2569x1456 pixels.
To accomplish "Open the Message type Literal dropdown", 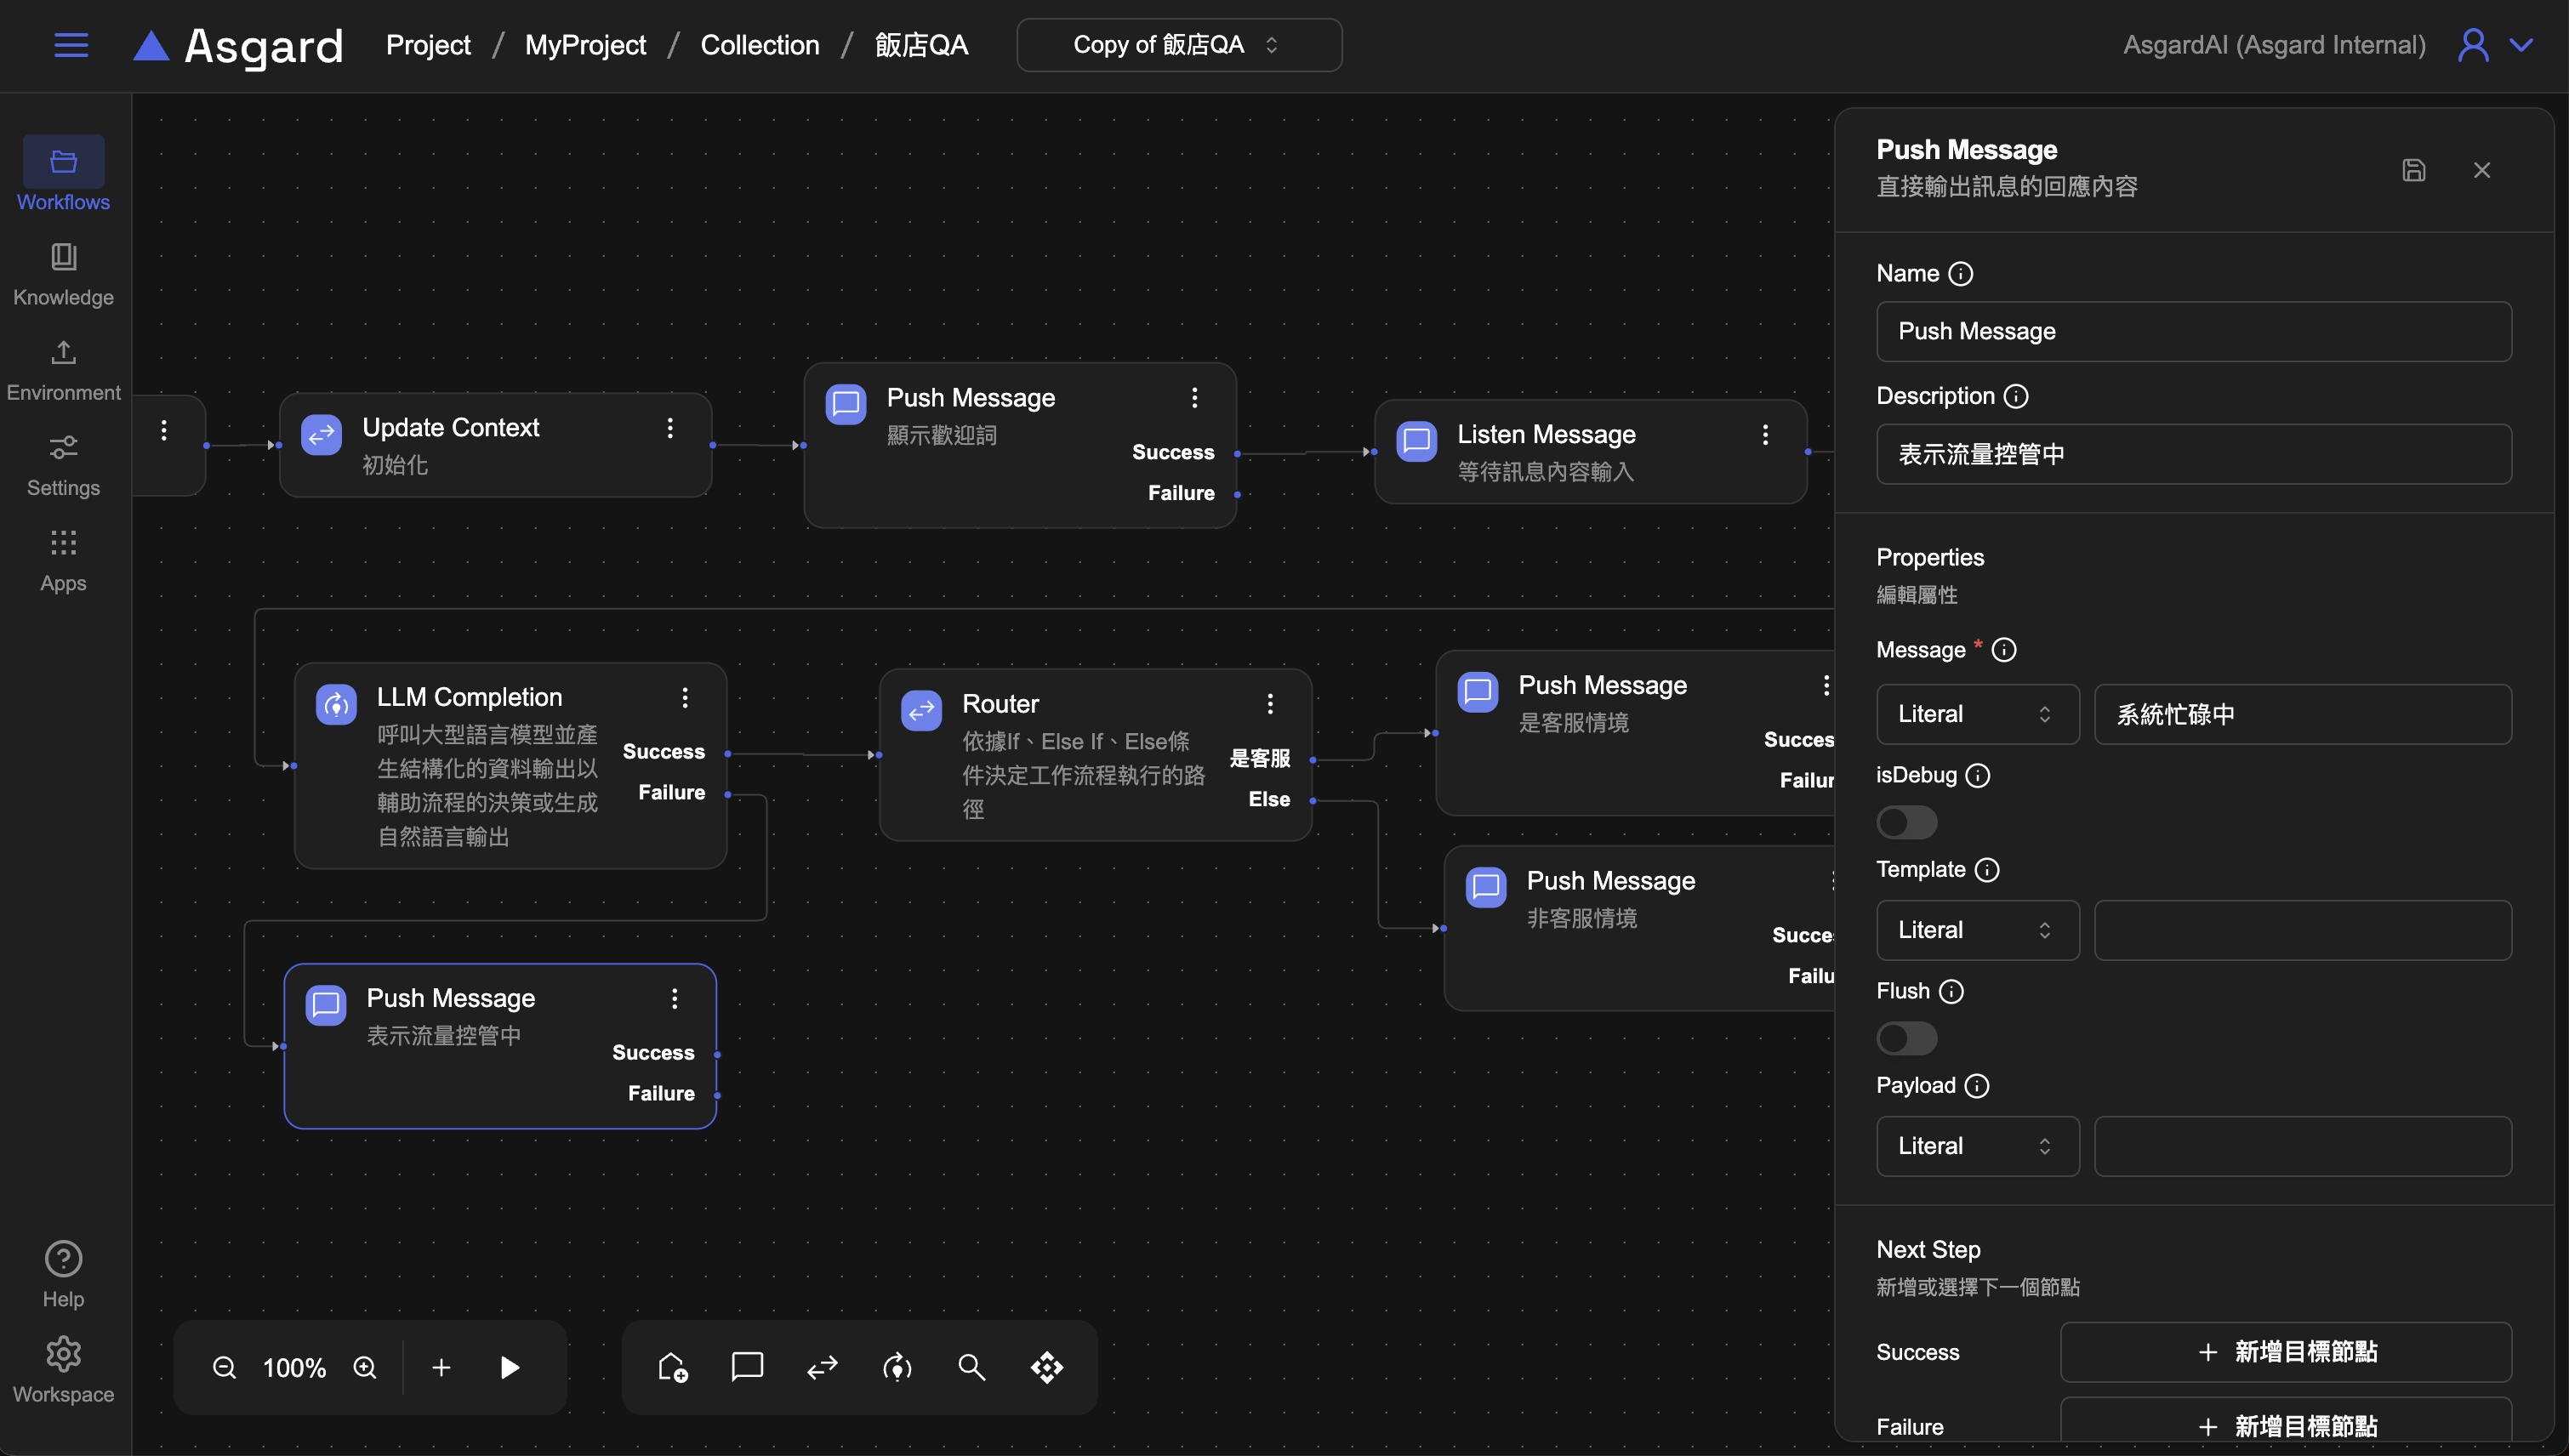I will 1976,714.
